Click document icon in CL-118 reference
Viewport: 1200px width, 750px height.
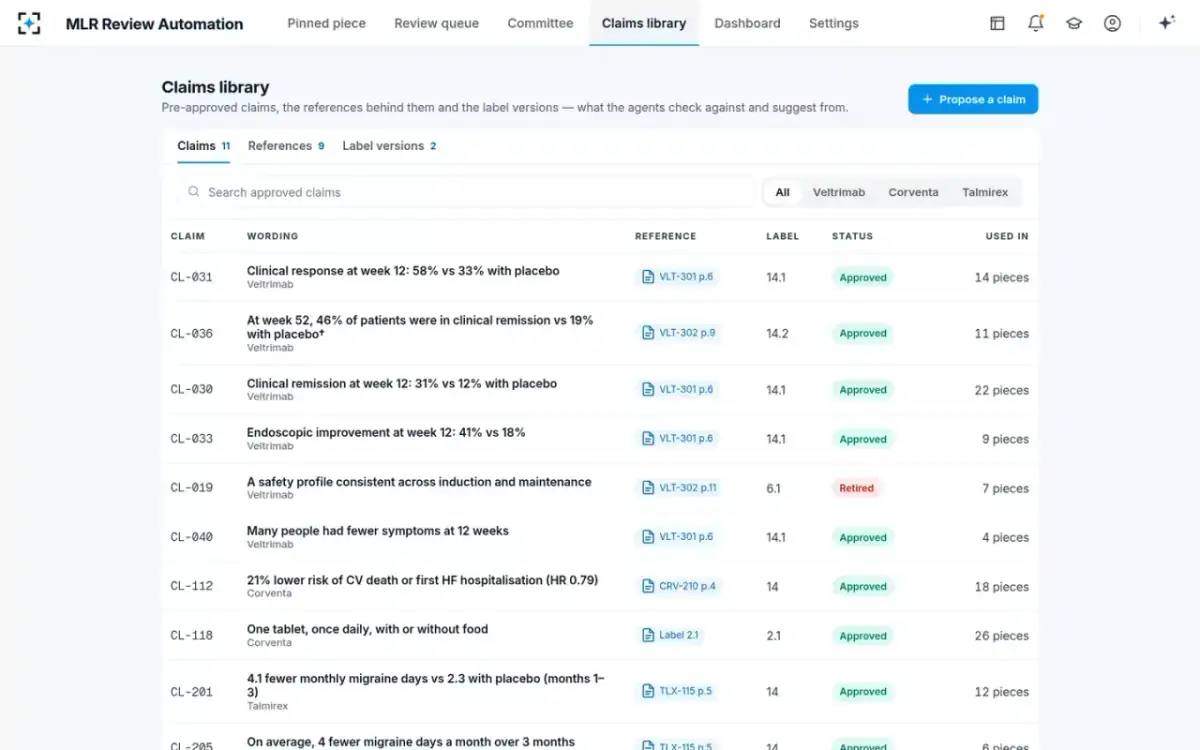coord(648,635)
